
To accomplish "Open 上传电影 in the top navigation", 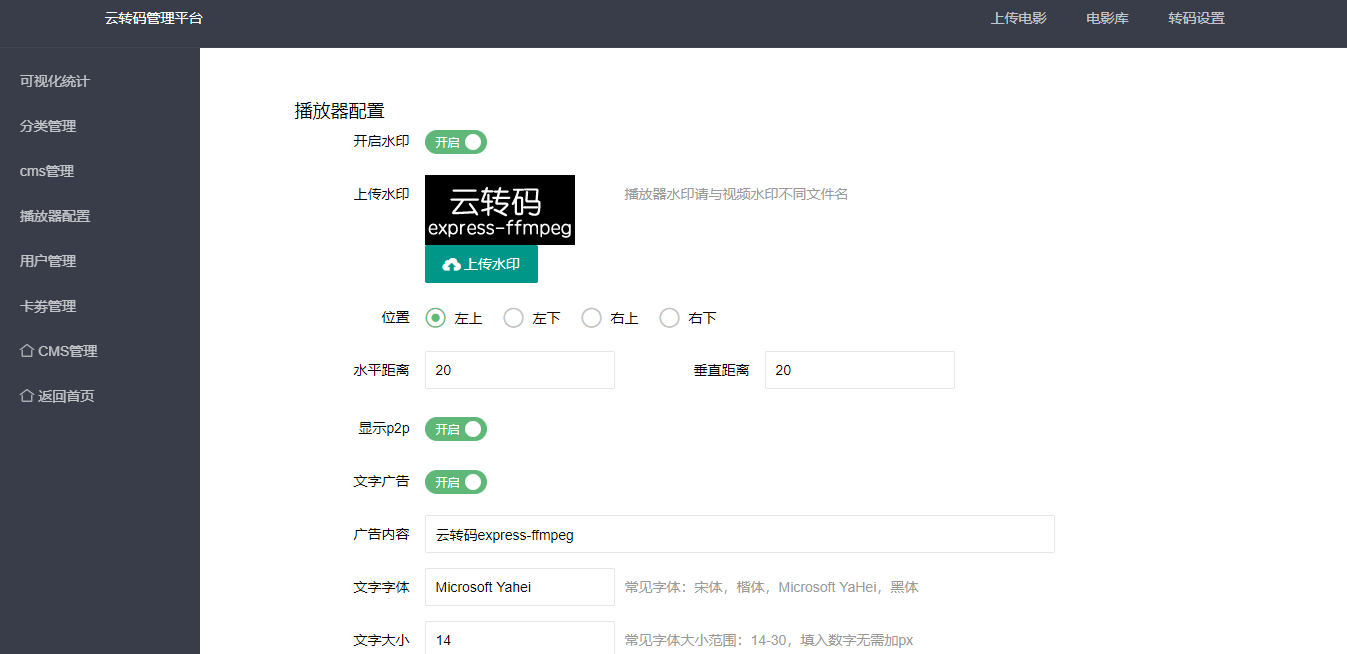I will click(1018, 18).
